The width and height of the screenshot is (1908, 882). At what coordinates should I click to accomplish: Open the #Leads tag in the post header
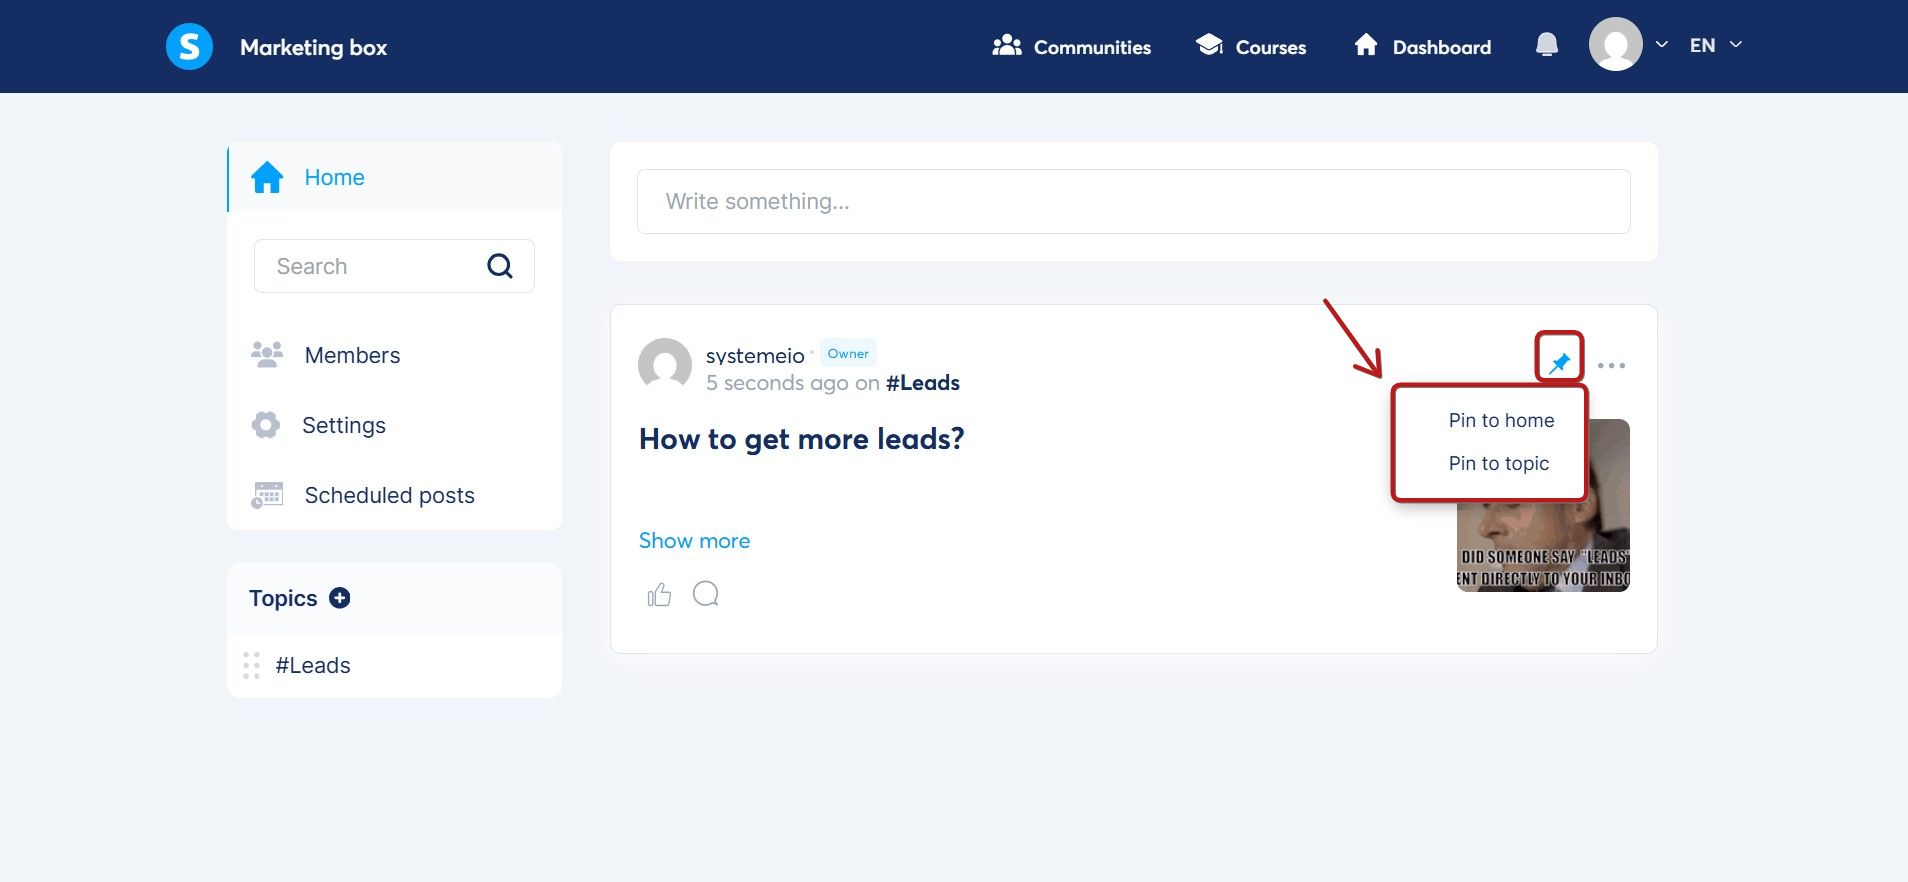click(x=922, y=383)
